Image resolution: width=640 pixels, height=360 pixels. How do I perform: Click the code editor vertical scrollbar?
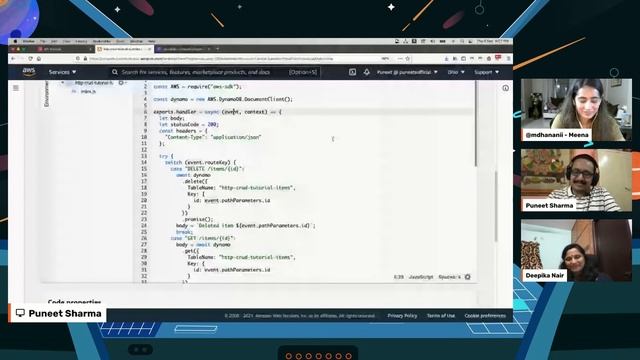[476, 123]
